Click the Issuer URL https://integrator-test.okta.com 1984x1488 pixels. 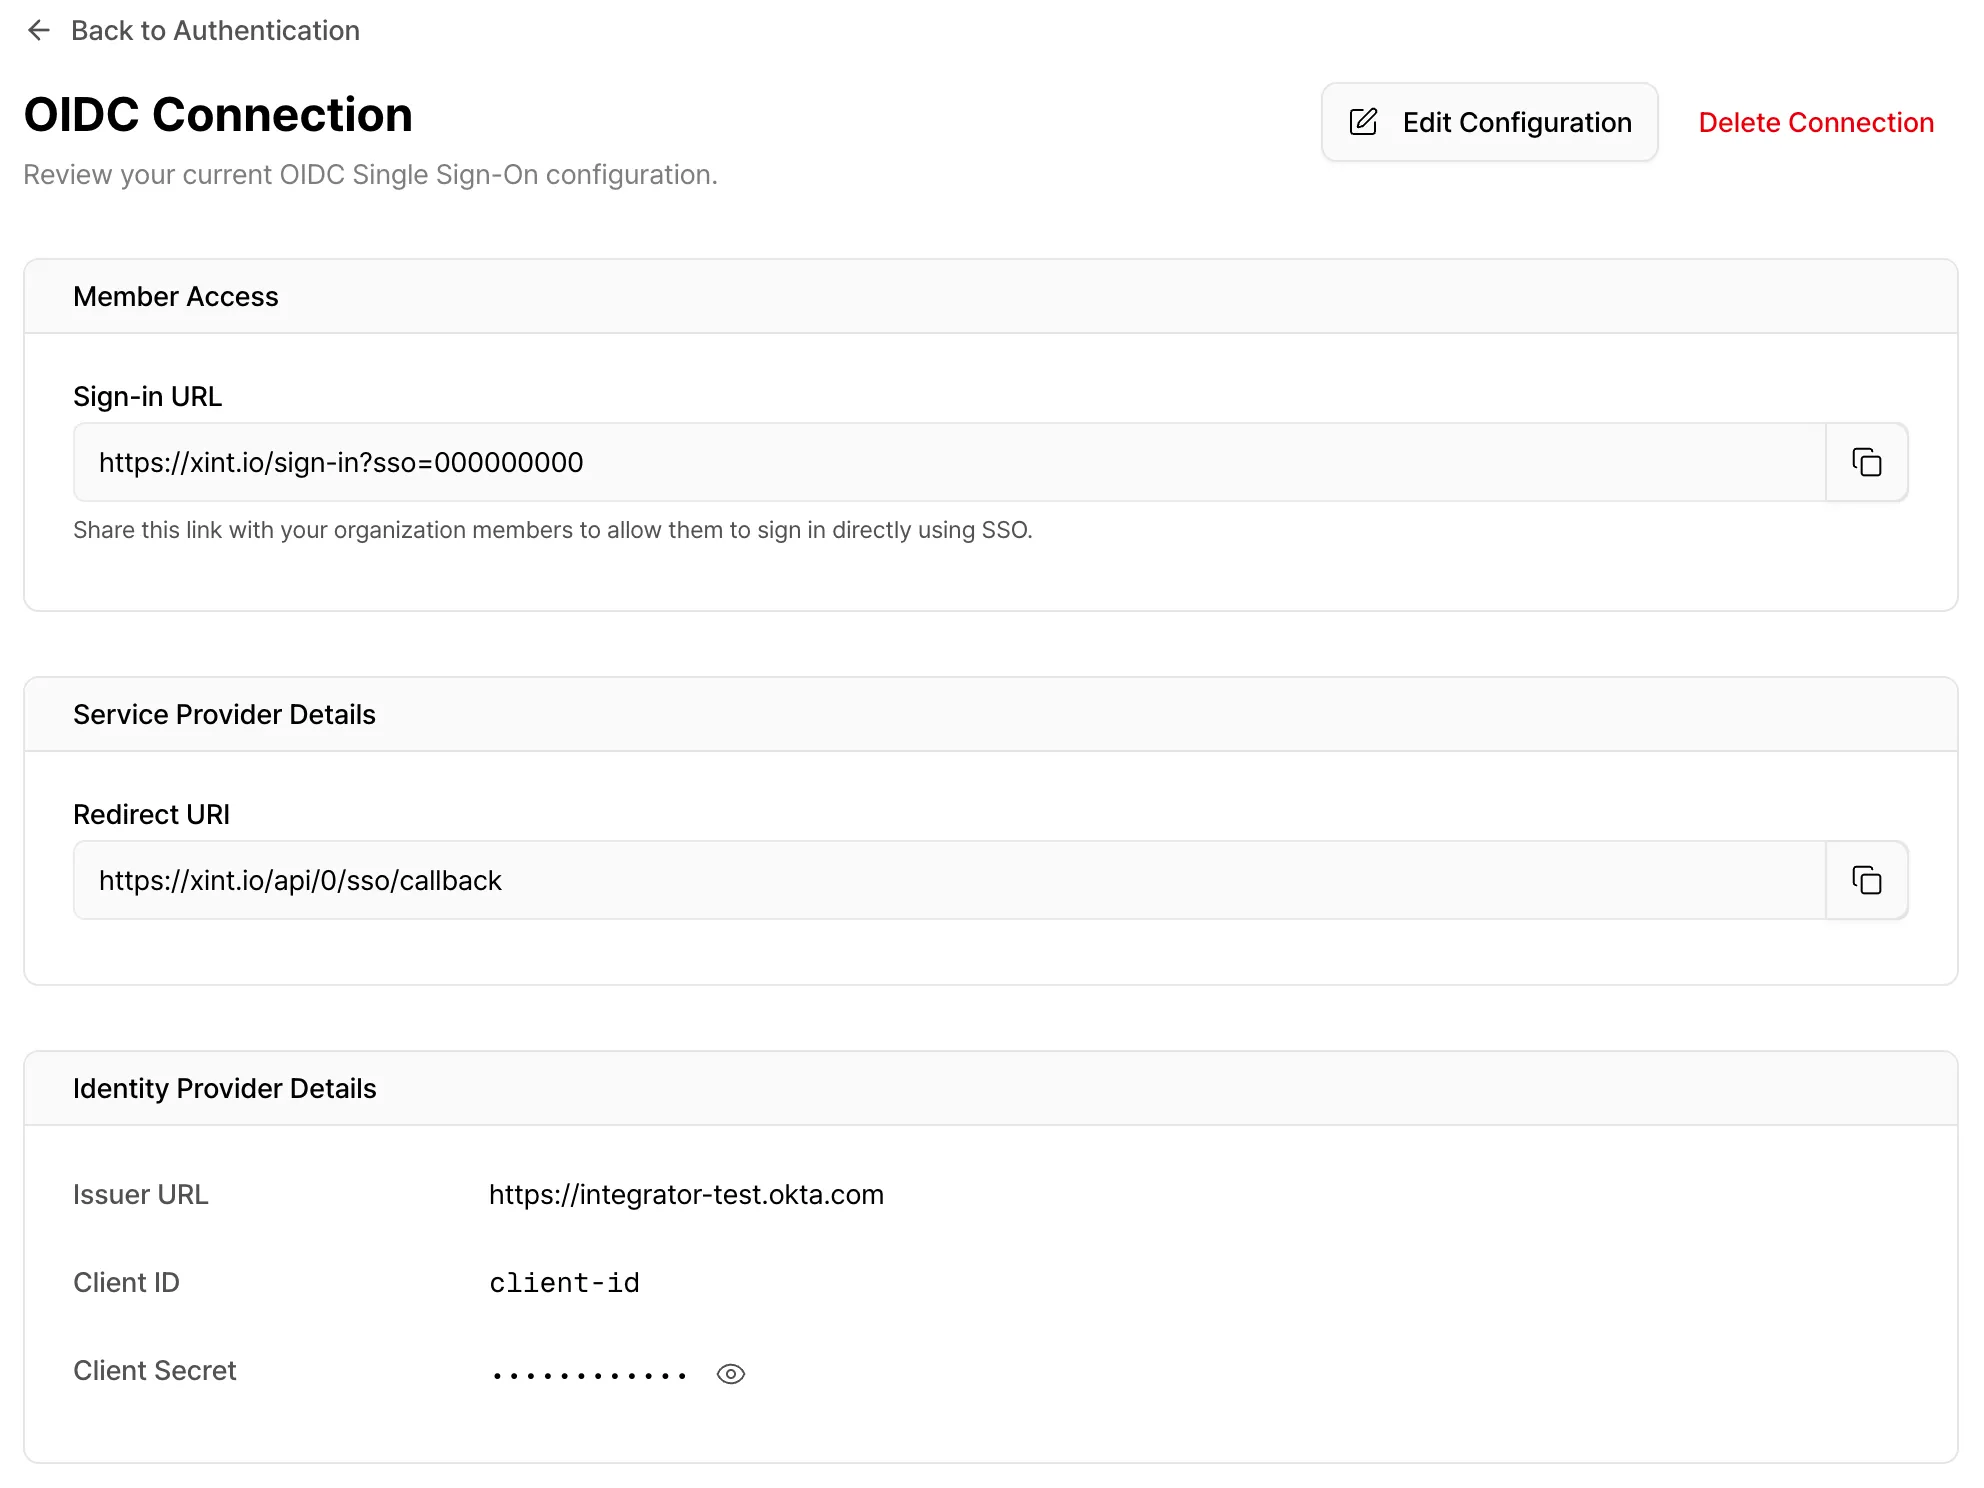(x=686, y=1194)
